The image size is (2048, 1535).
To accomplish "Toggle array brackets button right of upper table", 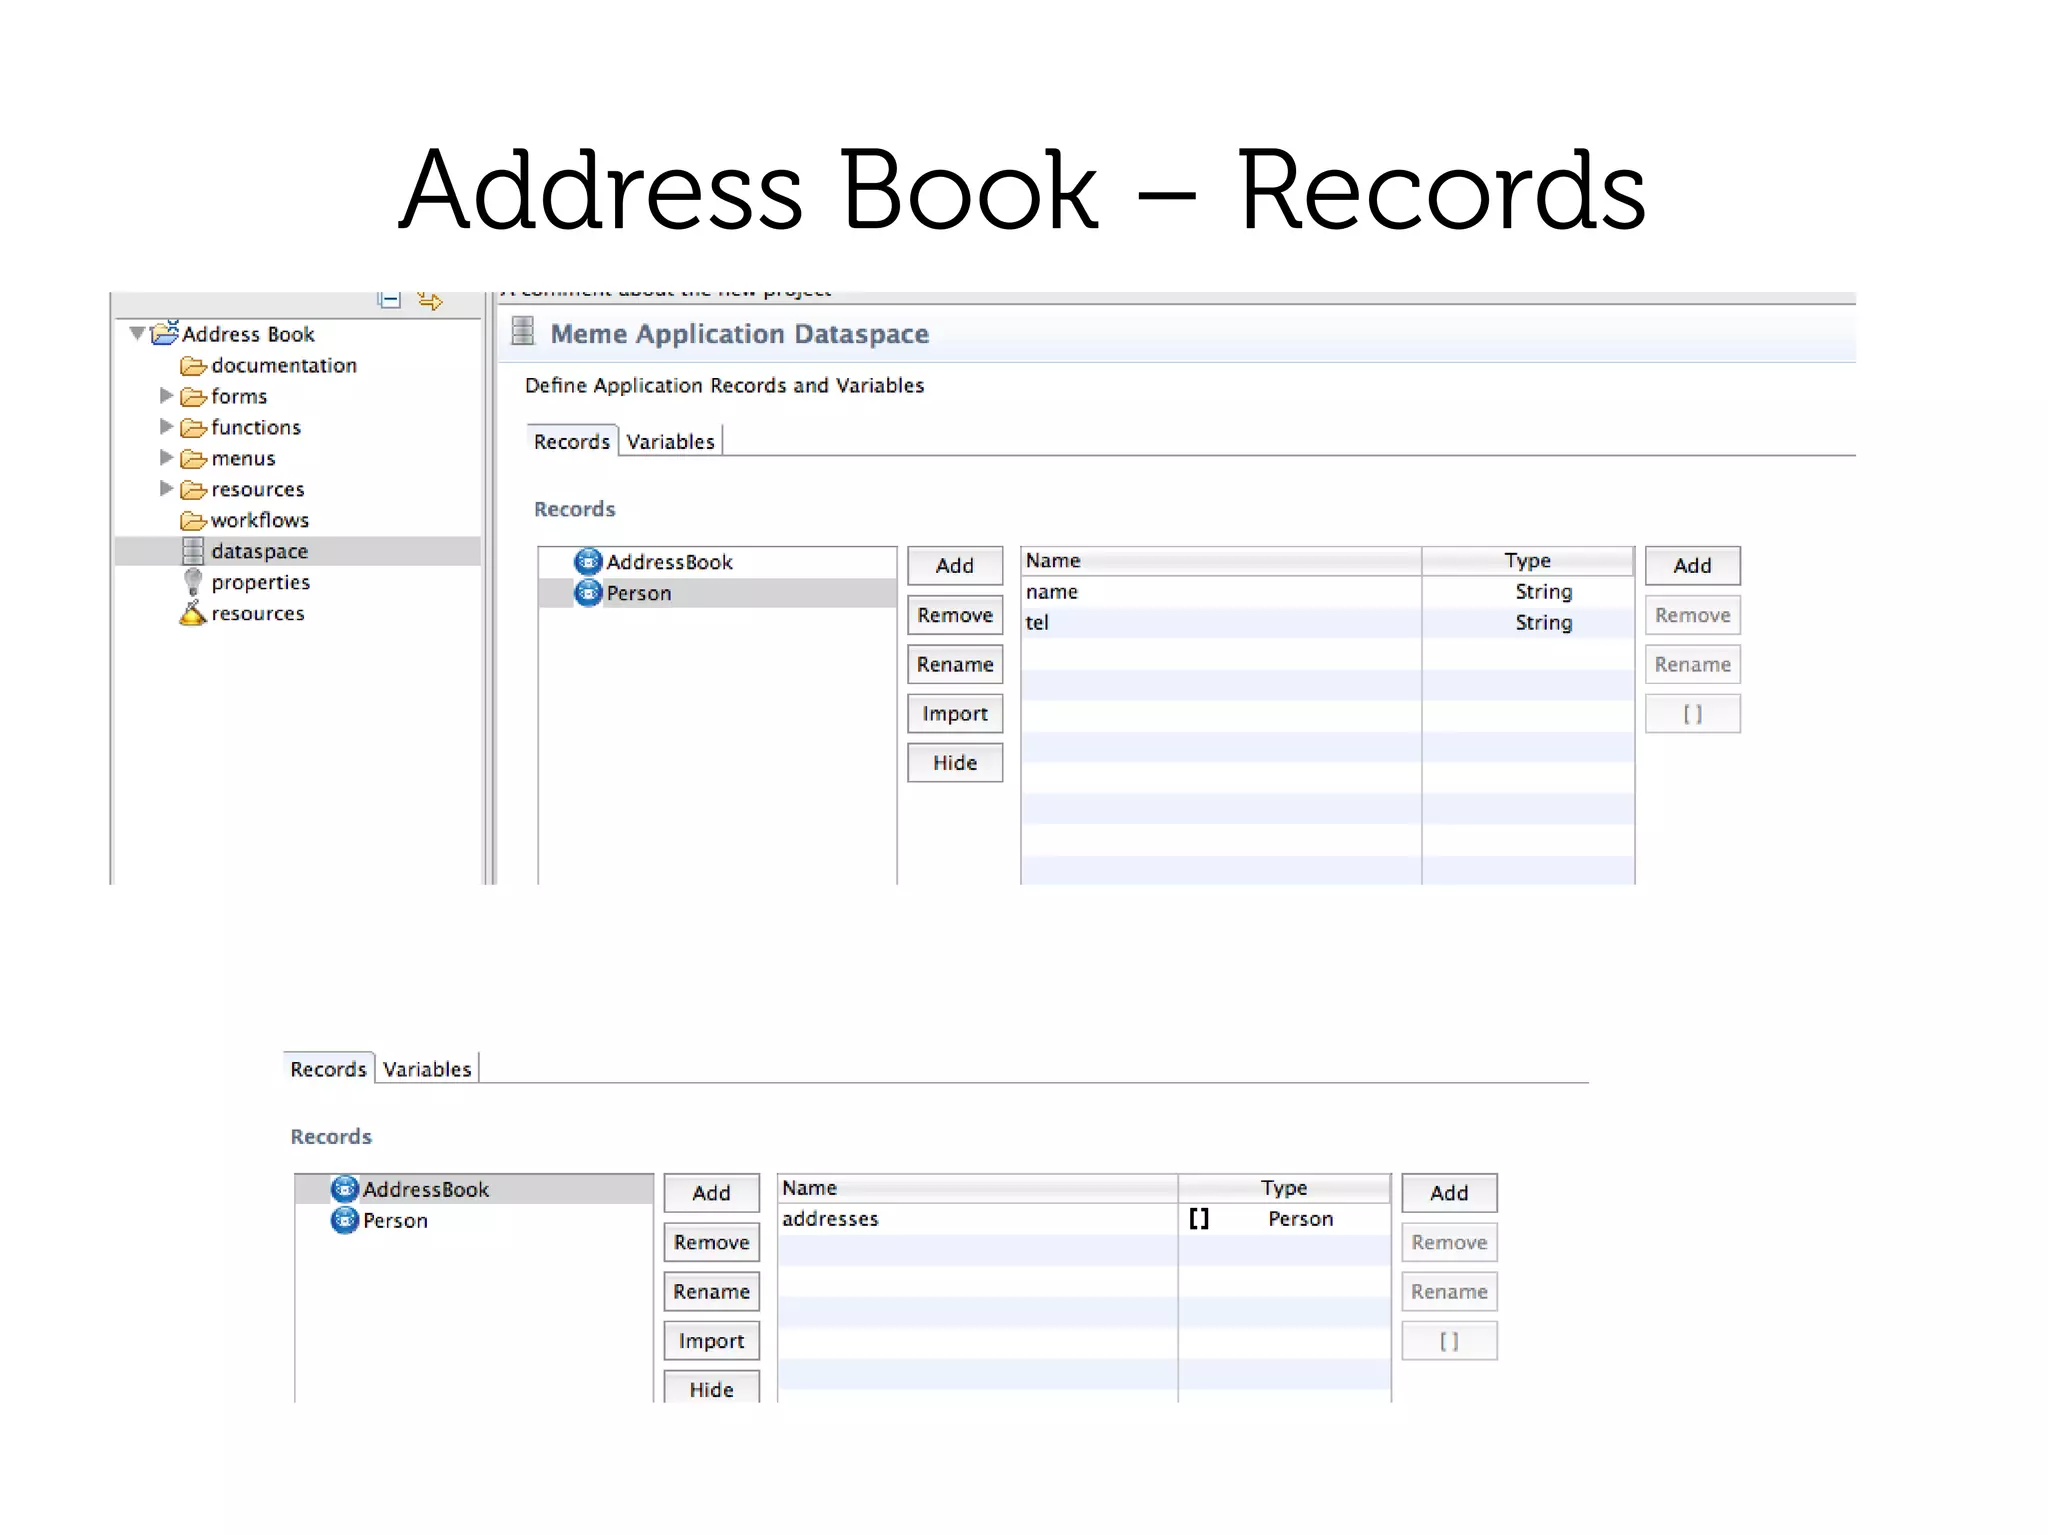I will tap(1693, 713).
